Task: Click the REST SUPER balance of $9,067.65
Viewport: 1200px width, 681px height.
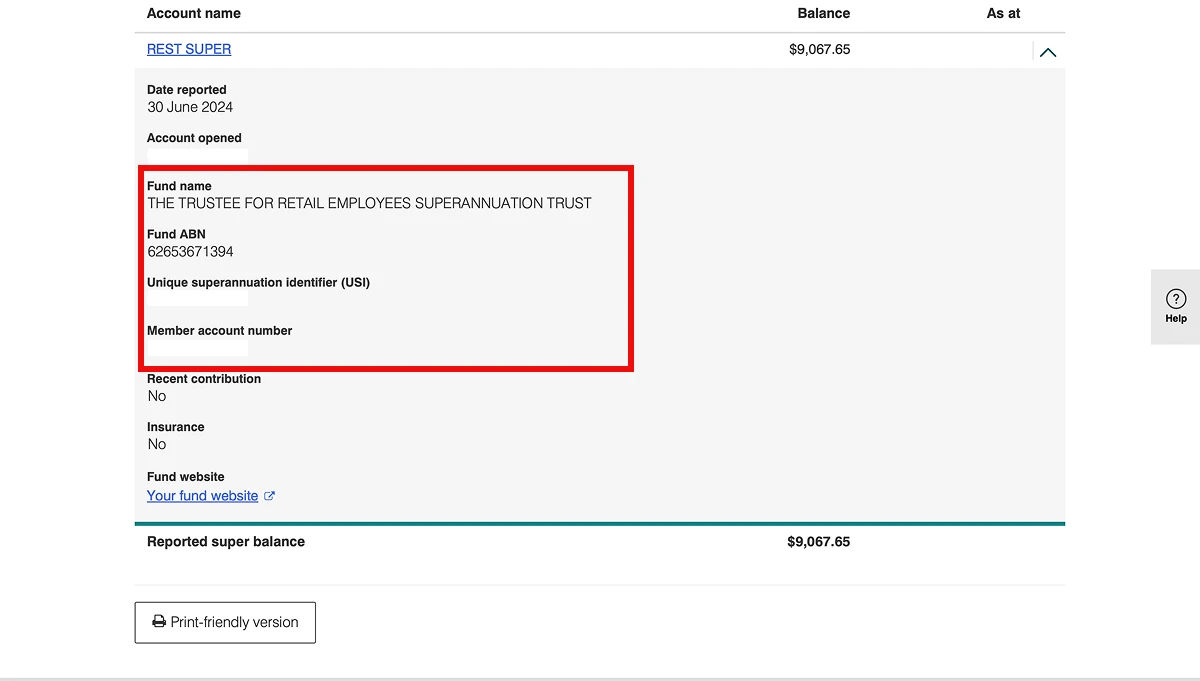Action: coord(819,49)
